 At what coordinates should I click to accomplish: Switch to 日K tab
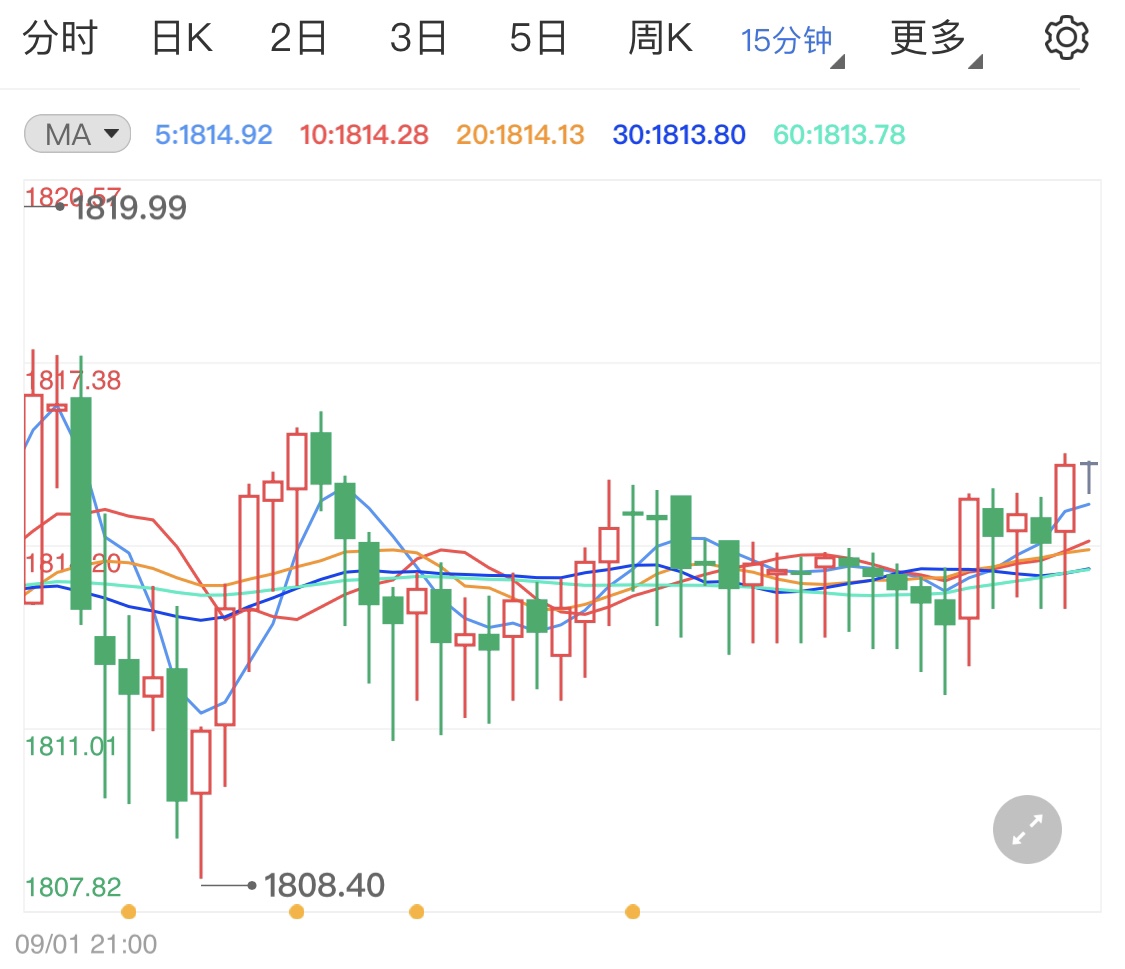pos(182,38)
